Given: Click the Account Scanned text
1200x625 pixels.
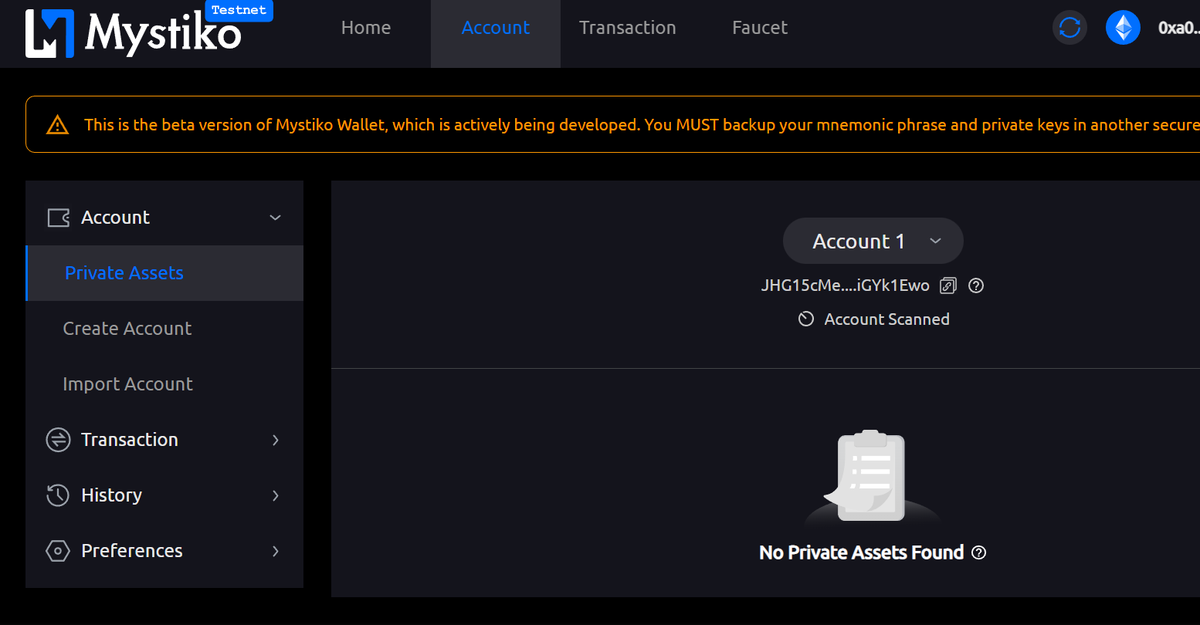Looking at the screenshot, I should tap(887, 319).
